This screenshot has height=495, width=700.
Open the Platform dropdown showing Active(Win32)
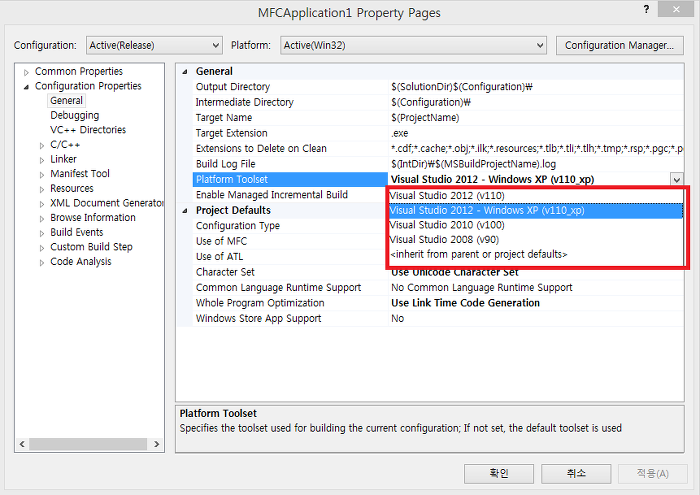[413, 46]
